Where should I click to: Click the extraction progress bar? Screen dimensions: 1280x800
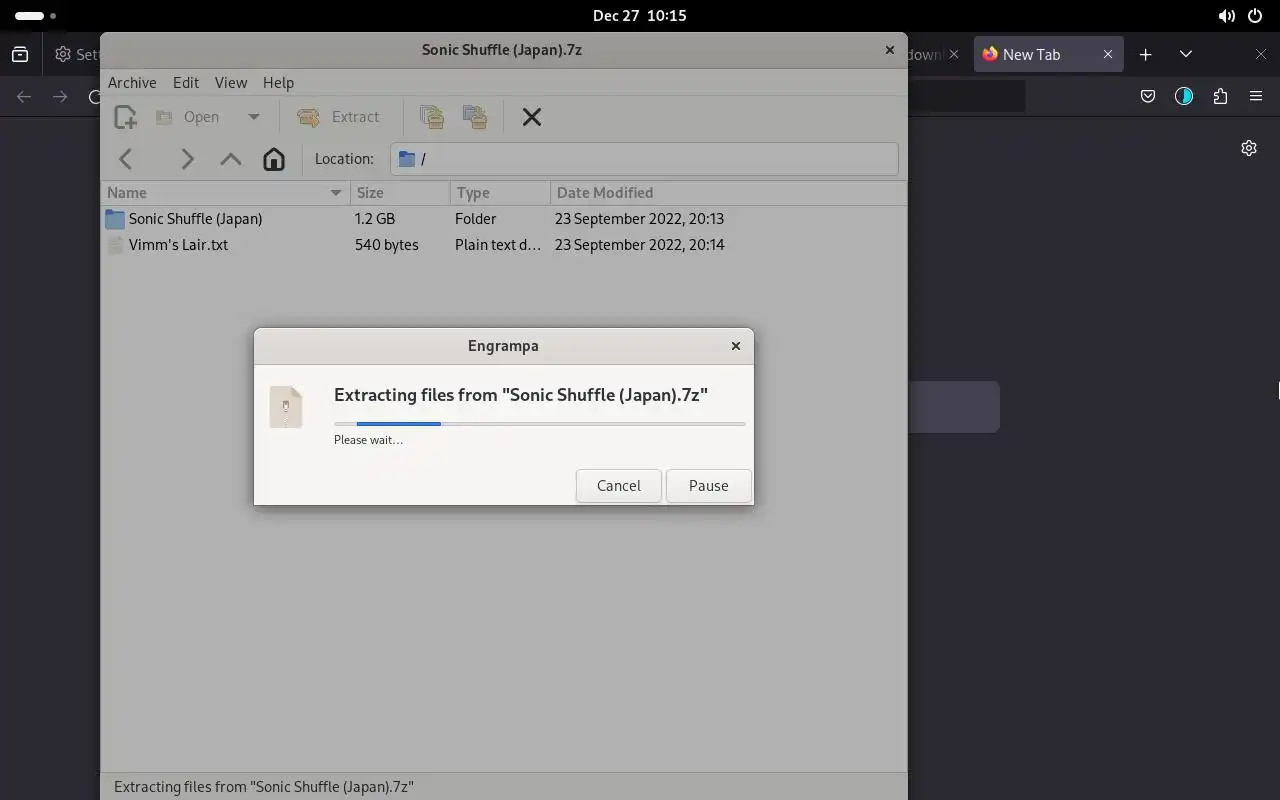540,424
